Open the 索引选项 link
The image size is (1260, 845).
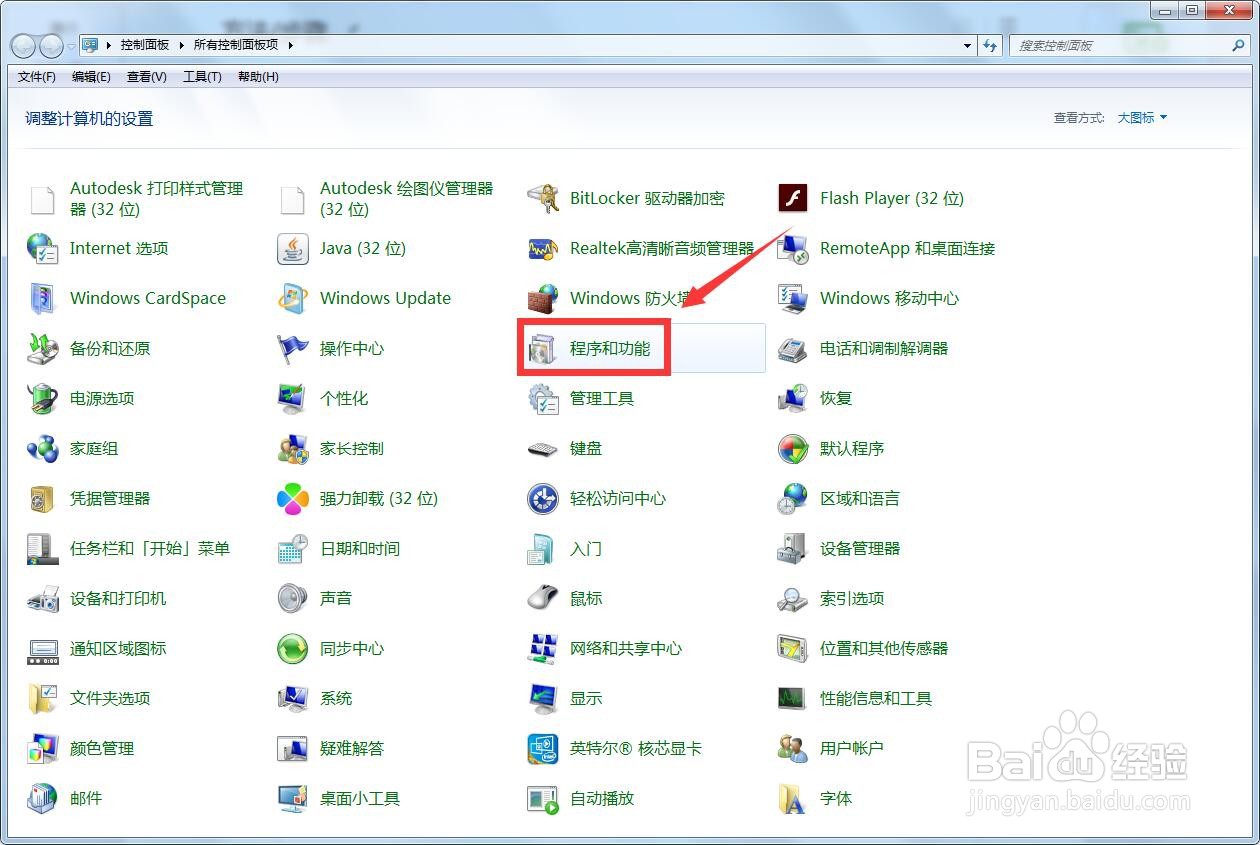tap(852, 598)
